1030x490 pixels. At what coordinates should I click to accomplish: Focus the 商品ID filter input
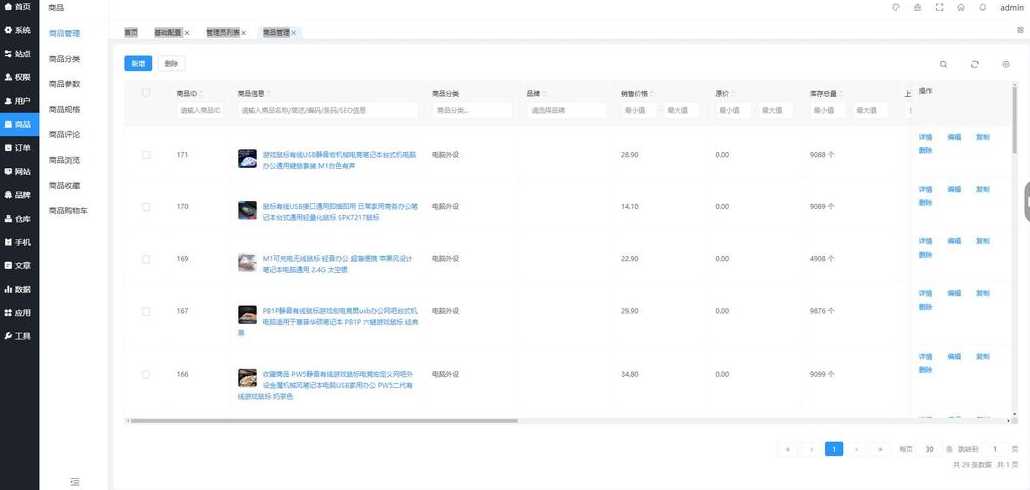(200, 110)
